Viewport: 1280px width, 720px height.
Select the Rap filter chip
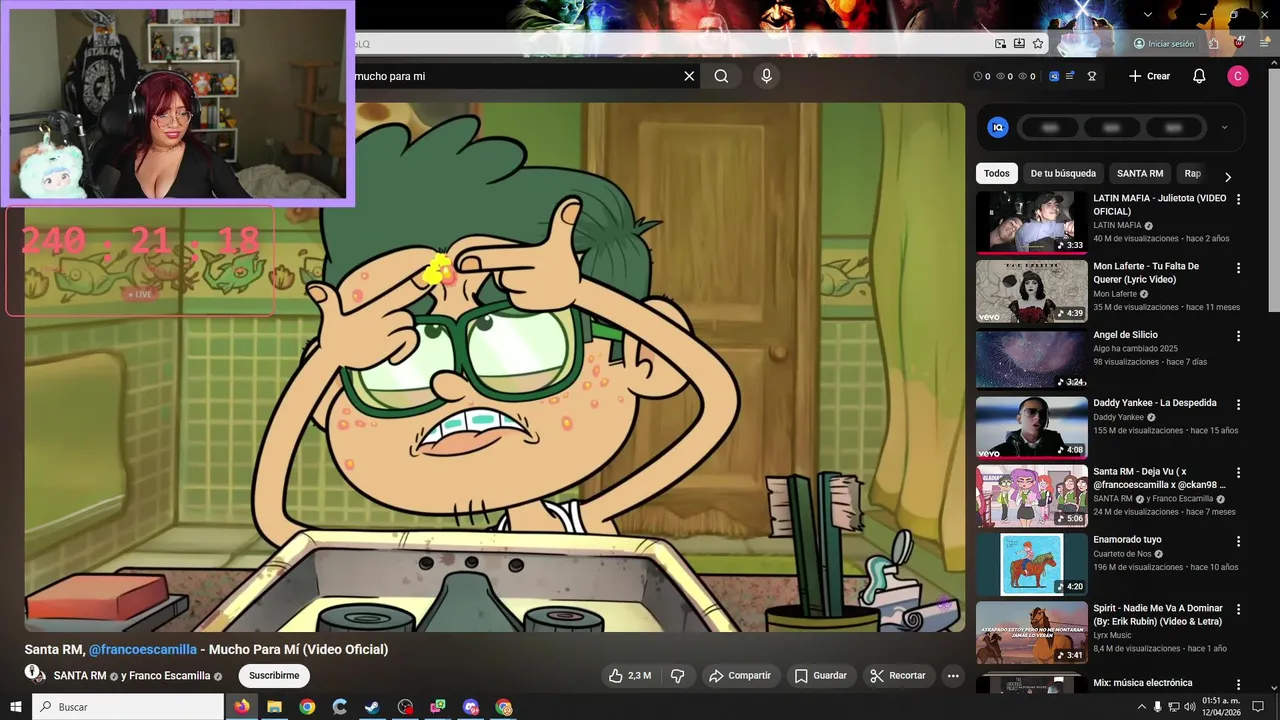pyautogui.click(x=1192, y=173)
